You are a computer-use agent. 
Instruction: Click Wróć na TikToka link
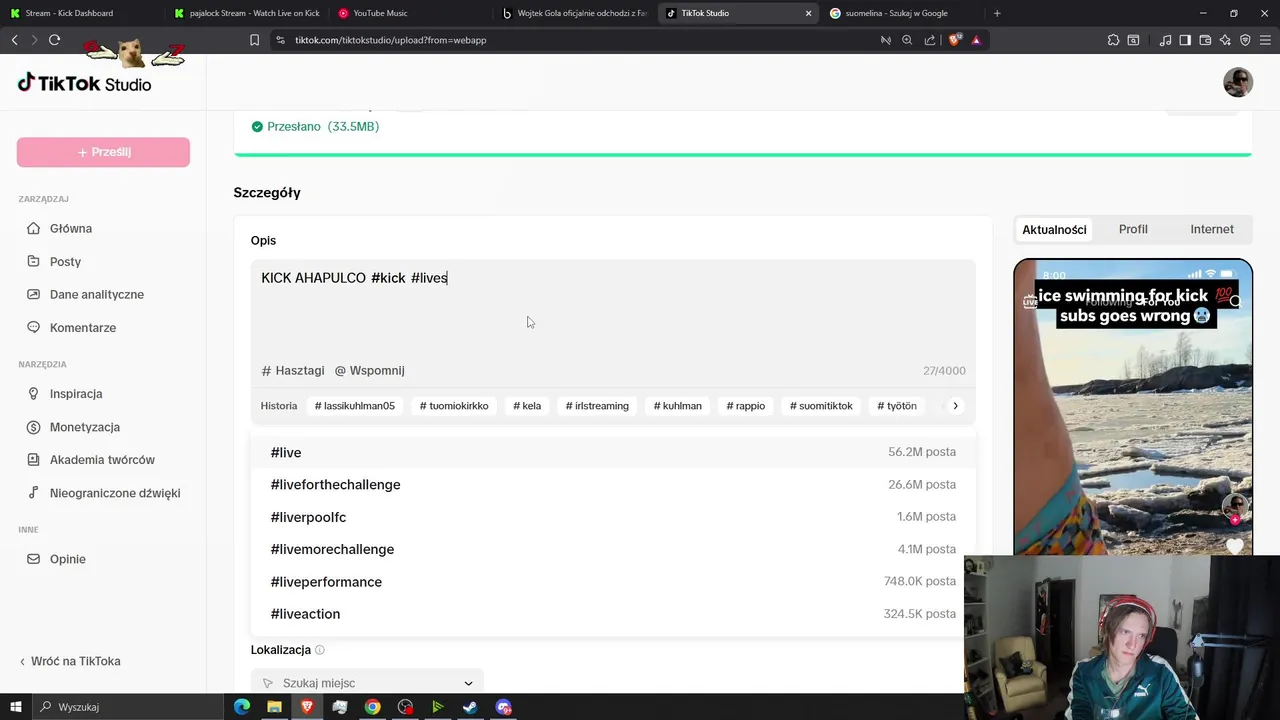(70, 661)
